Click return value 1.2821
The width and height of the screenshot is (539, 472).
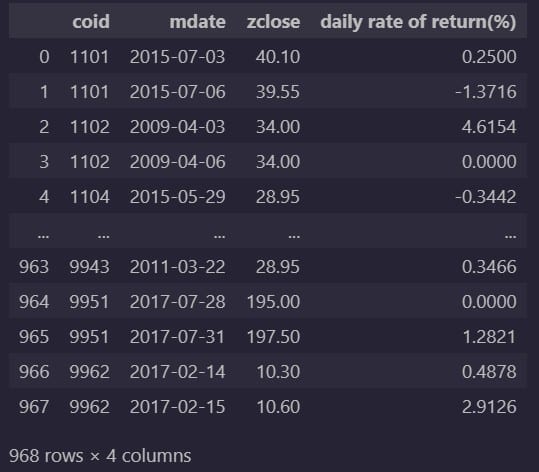[x=489, y=337]
